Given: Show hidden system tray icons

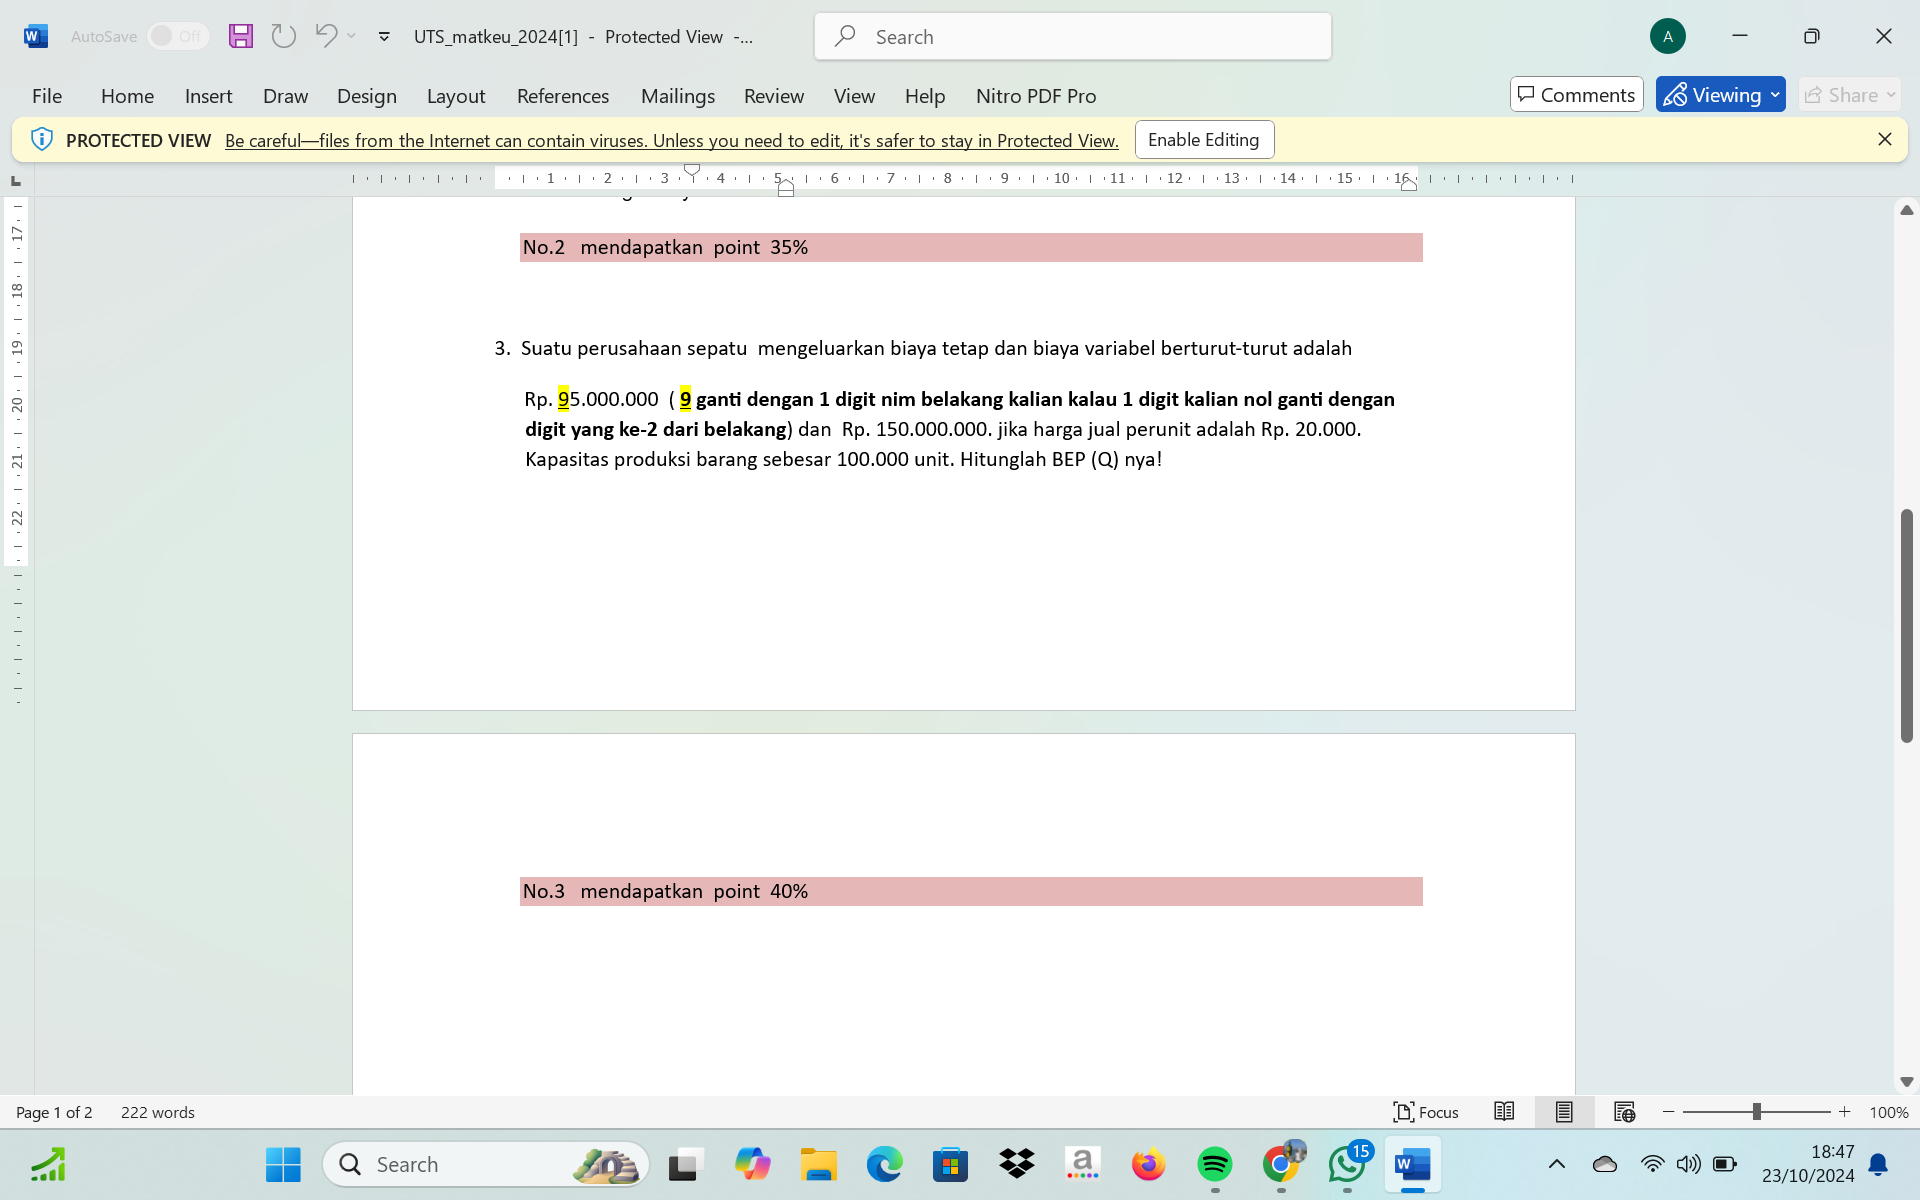Looking at the screenshot, I should (x=1557, y=1164).
